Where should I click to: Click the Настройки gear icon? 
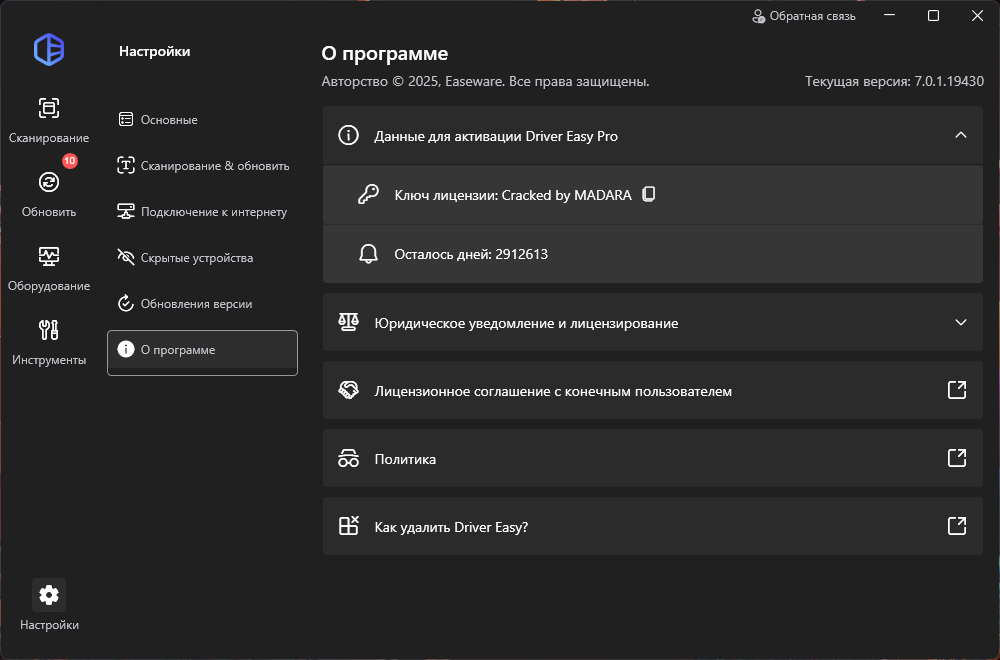tap(49, 595)
